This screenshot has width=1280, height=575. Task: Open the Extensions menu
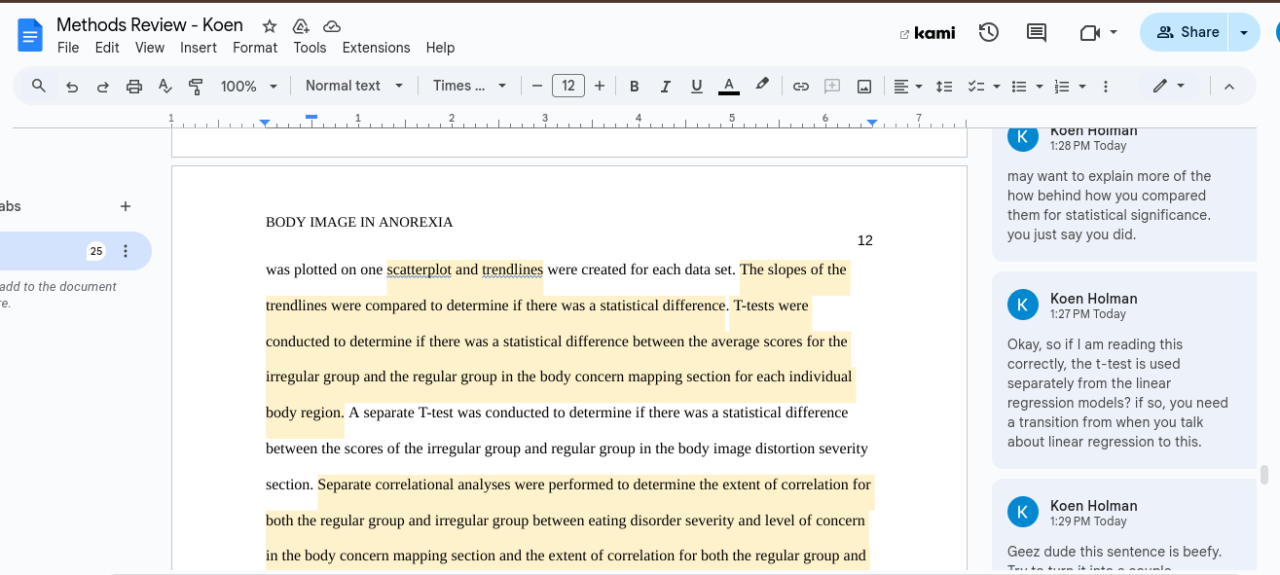coord(375,48)
